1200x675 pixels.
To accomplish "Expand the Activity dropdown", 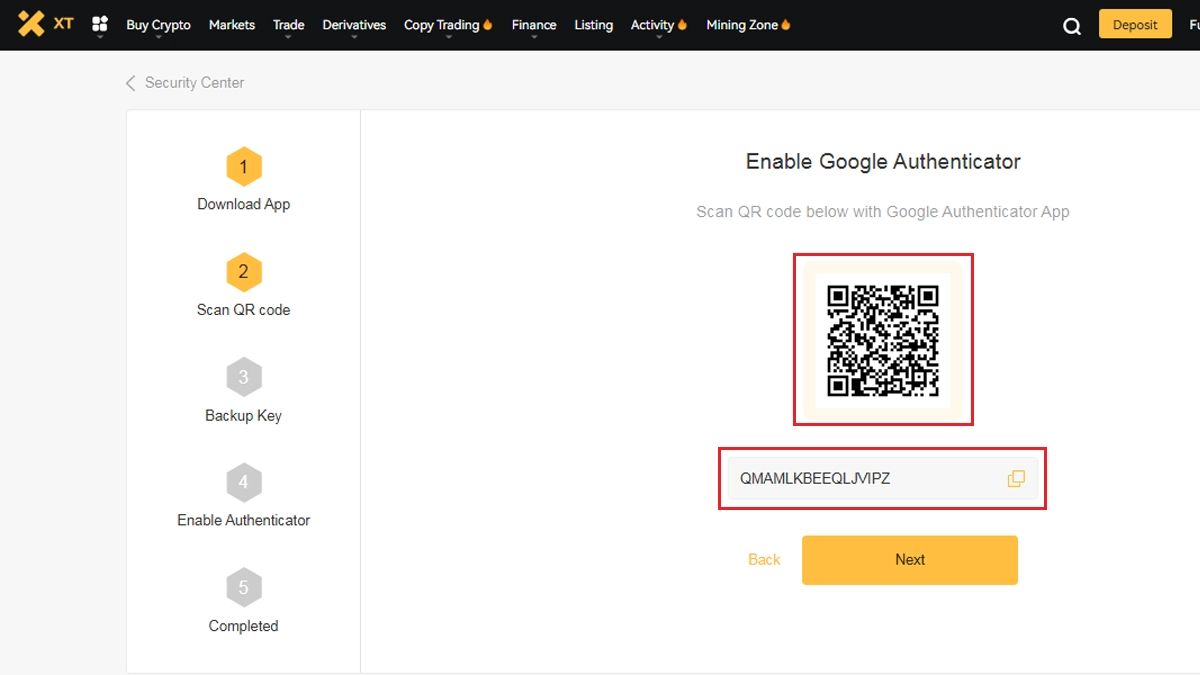I will 659,25.
